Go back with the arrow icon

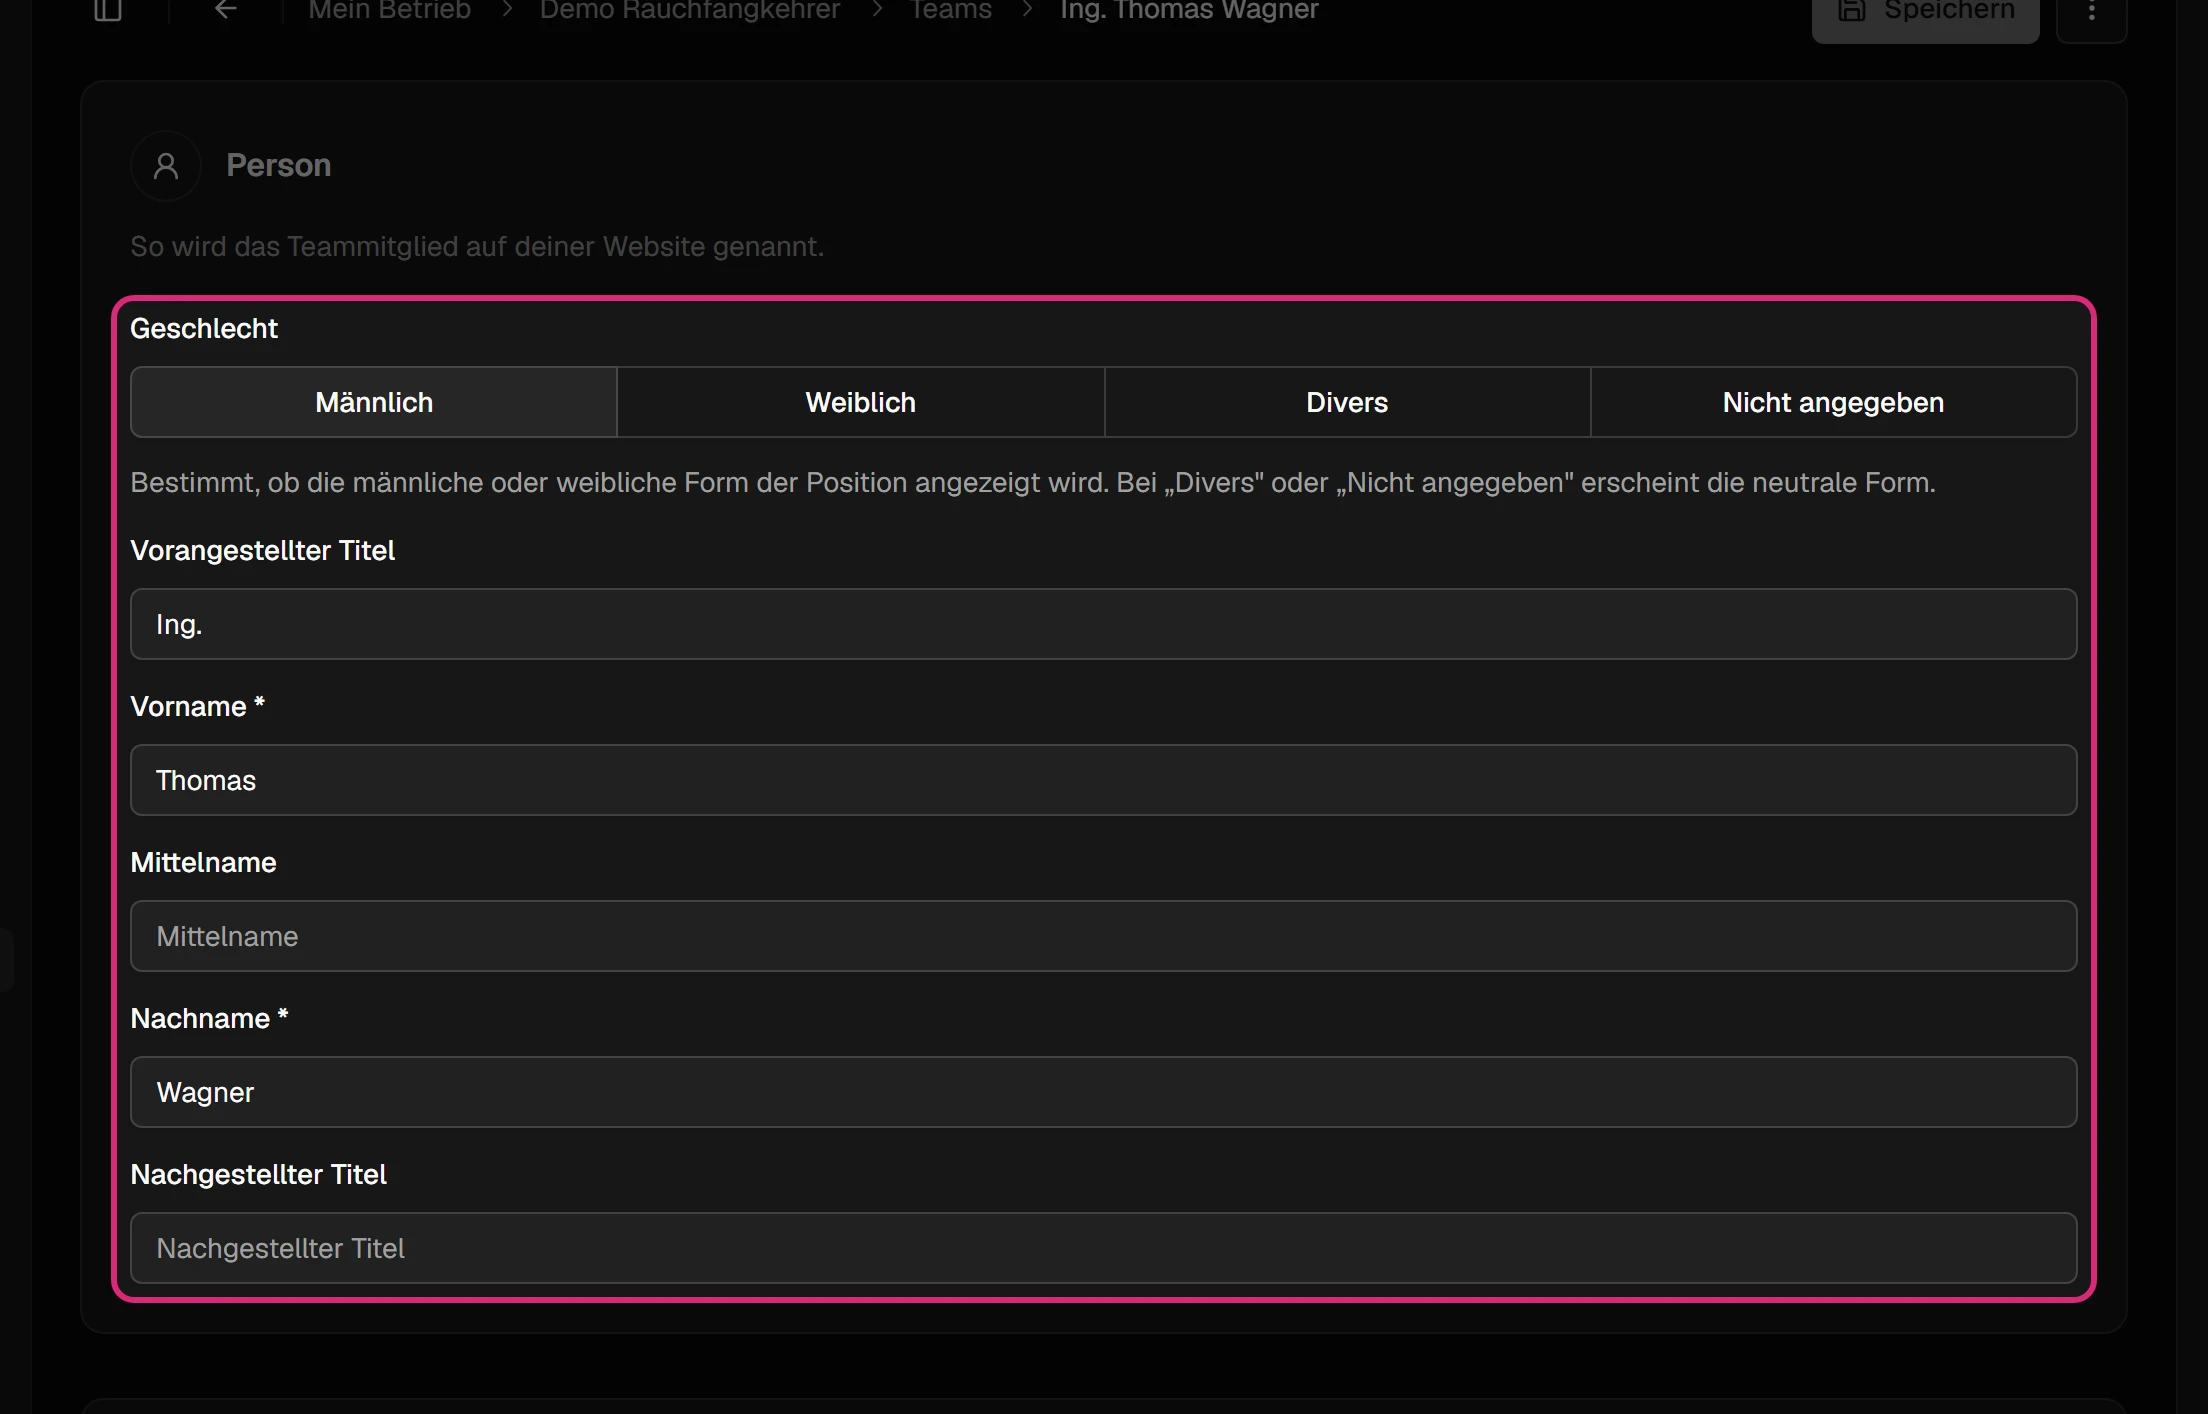226,10
